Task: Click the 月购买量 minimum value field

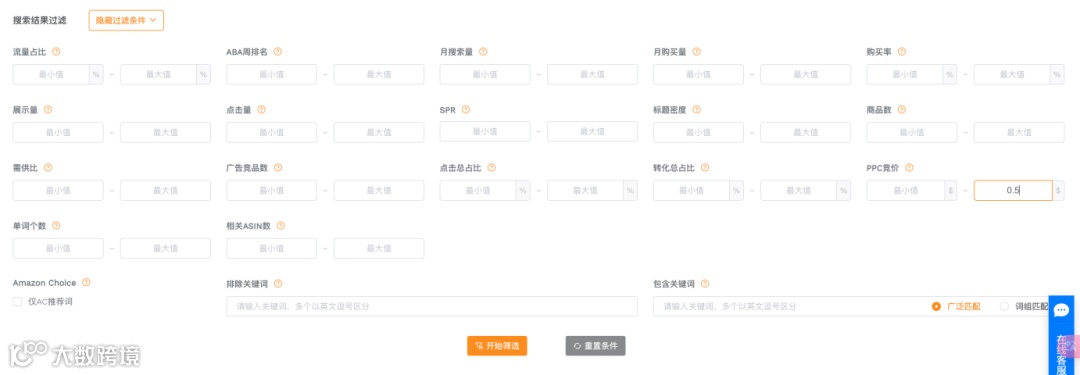Action: tap(698, 74)
